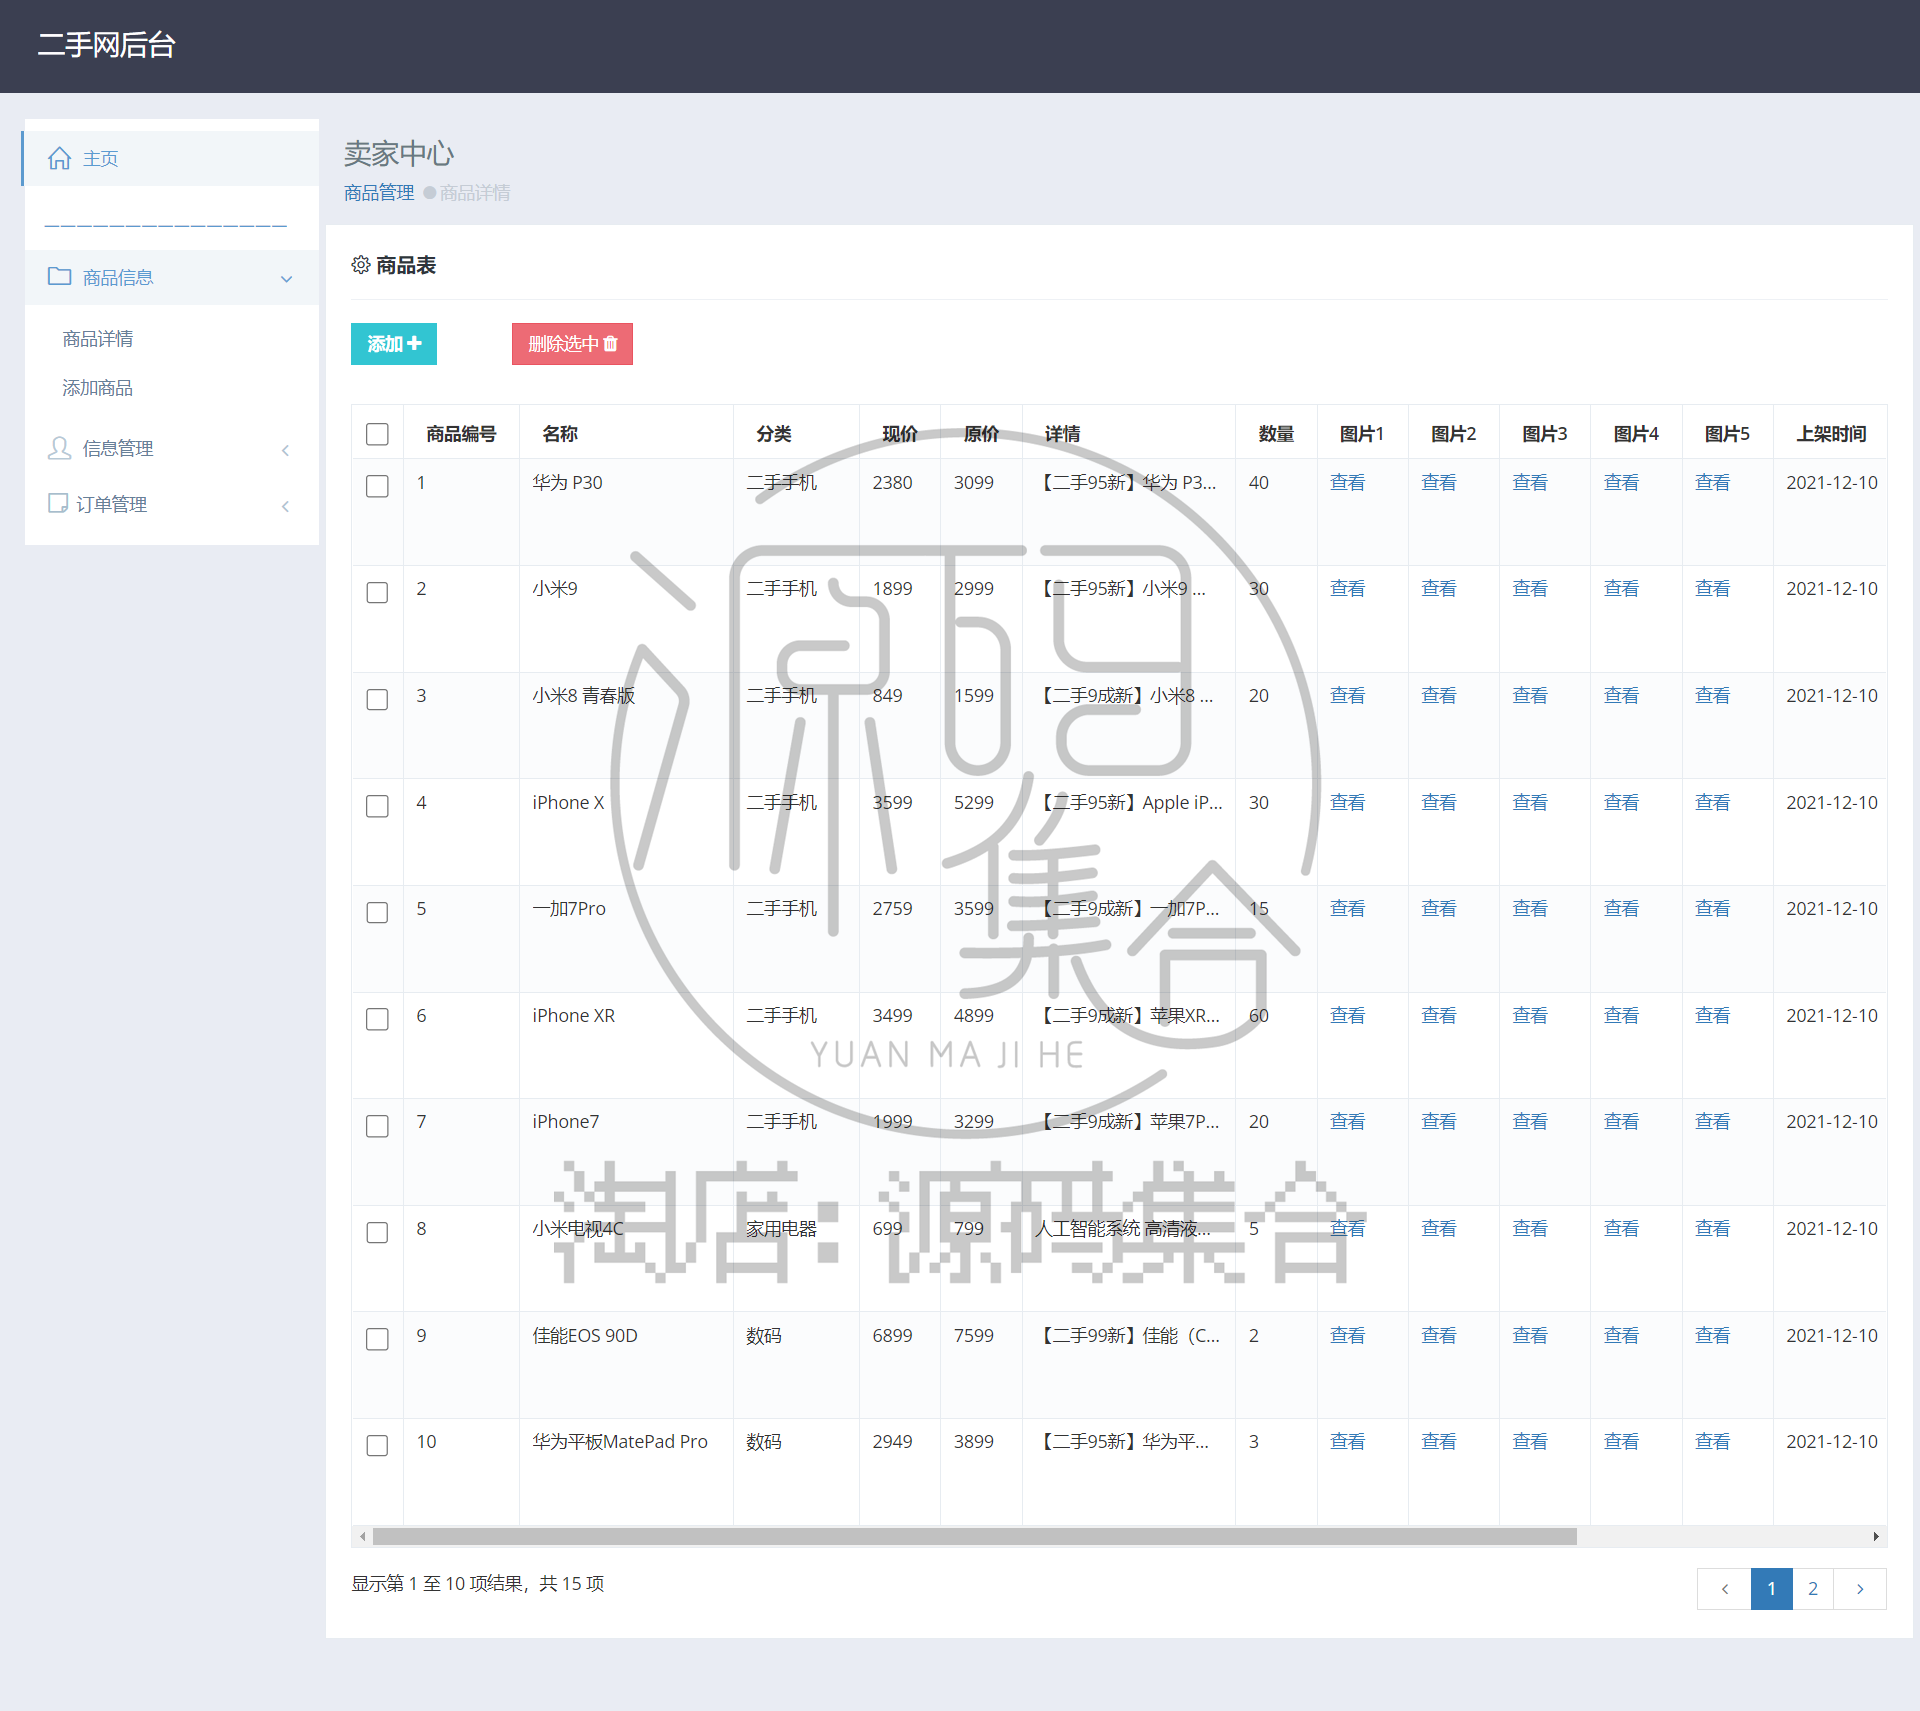View 图片1 for 华为 P30
This screenshot has height=1711, width=1920.
(1348, 482)
